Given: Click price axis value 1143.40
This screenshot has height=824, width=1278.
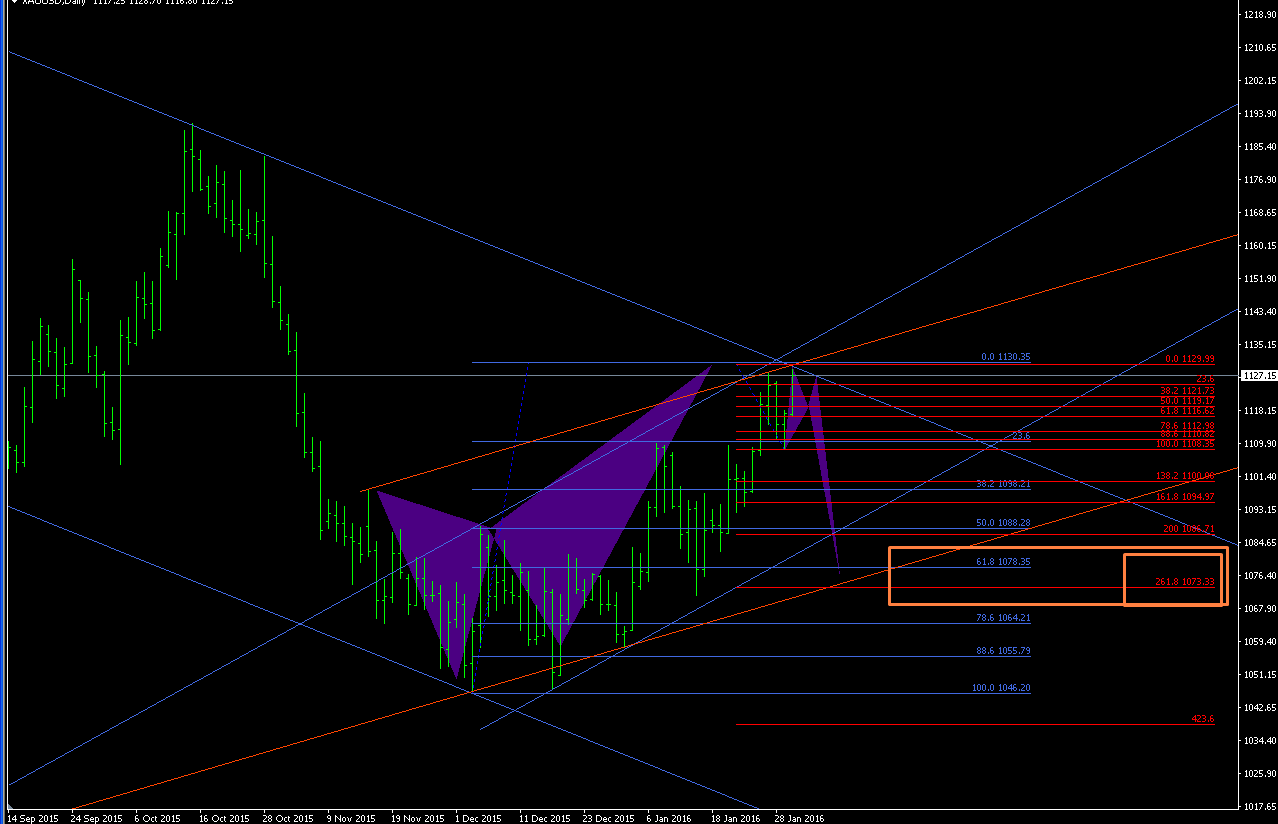Looking at the screenshot, I should click(1259, 312).
